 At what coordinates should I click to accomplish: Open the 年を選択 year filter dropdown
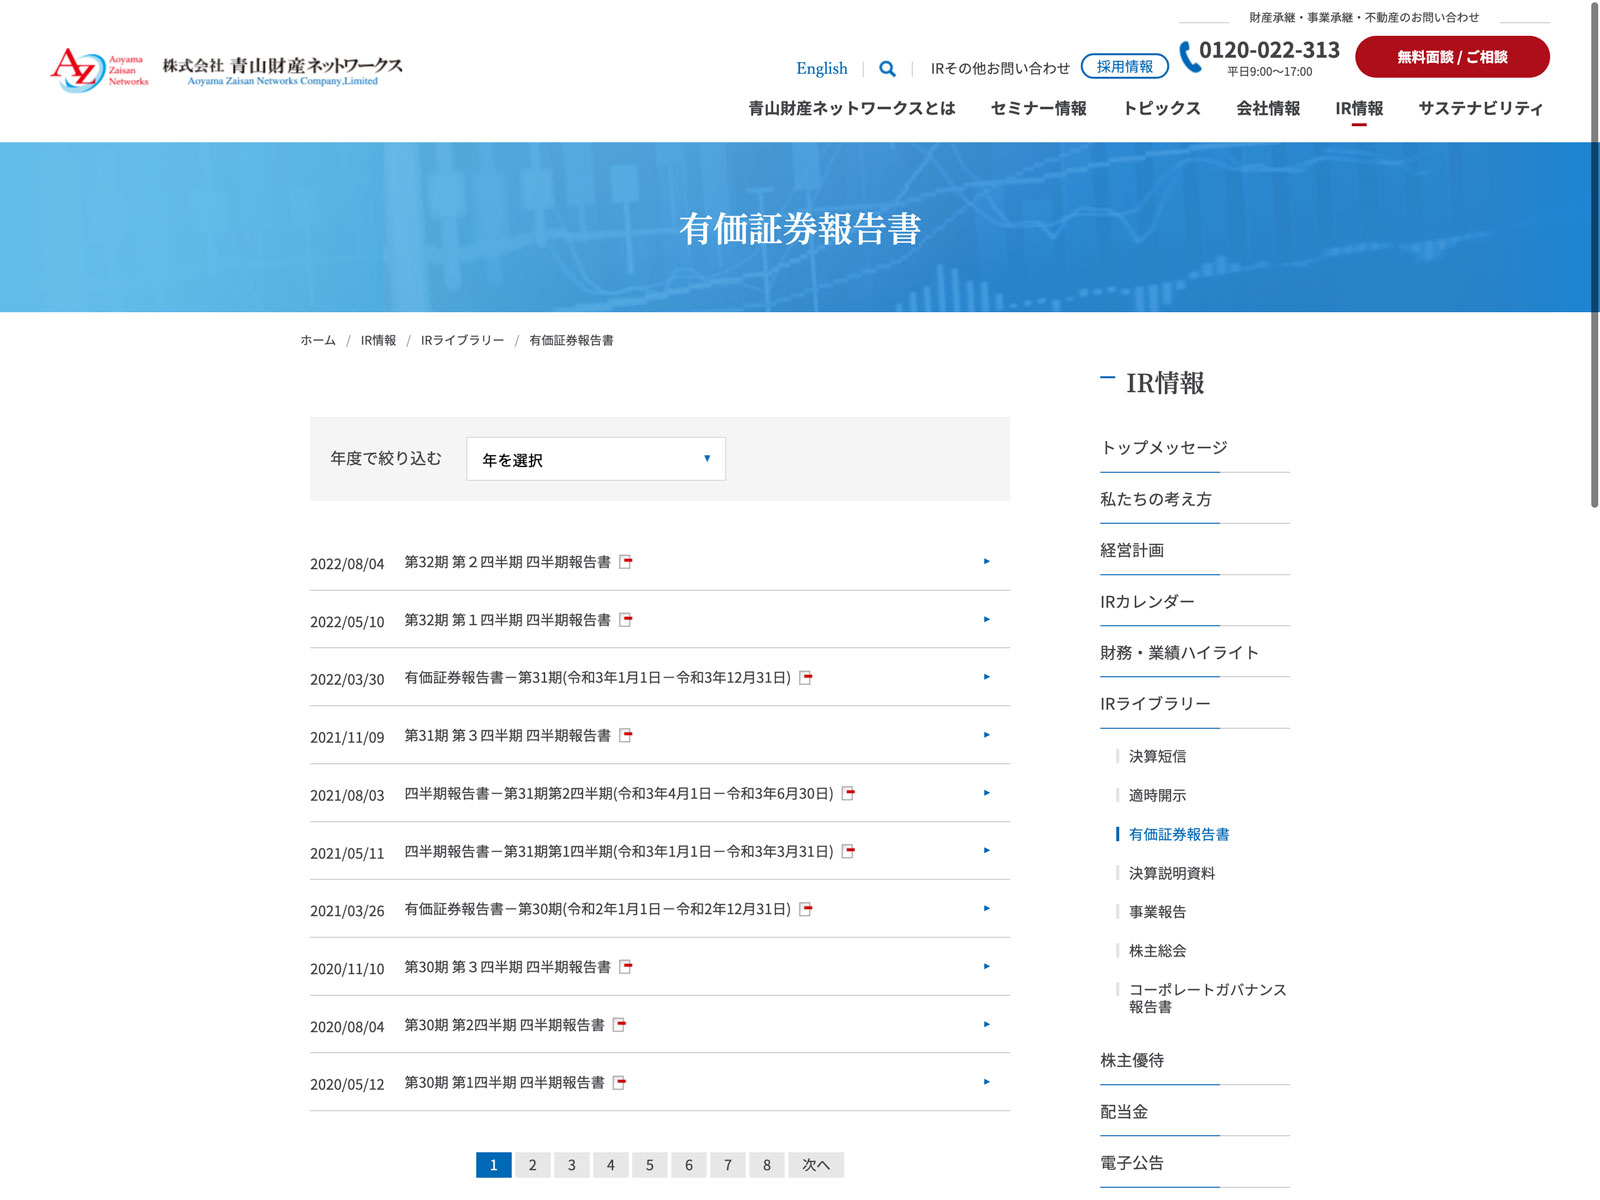point(596,459)
